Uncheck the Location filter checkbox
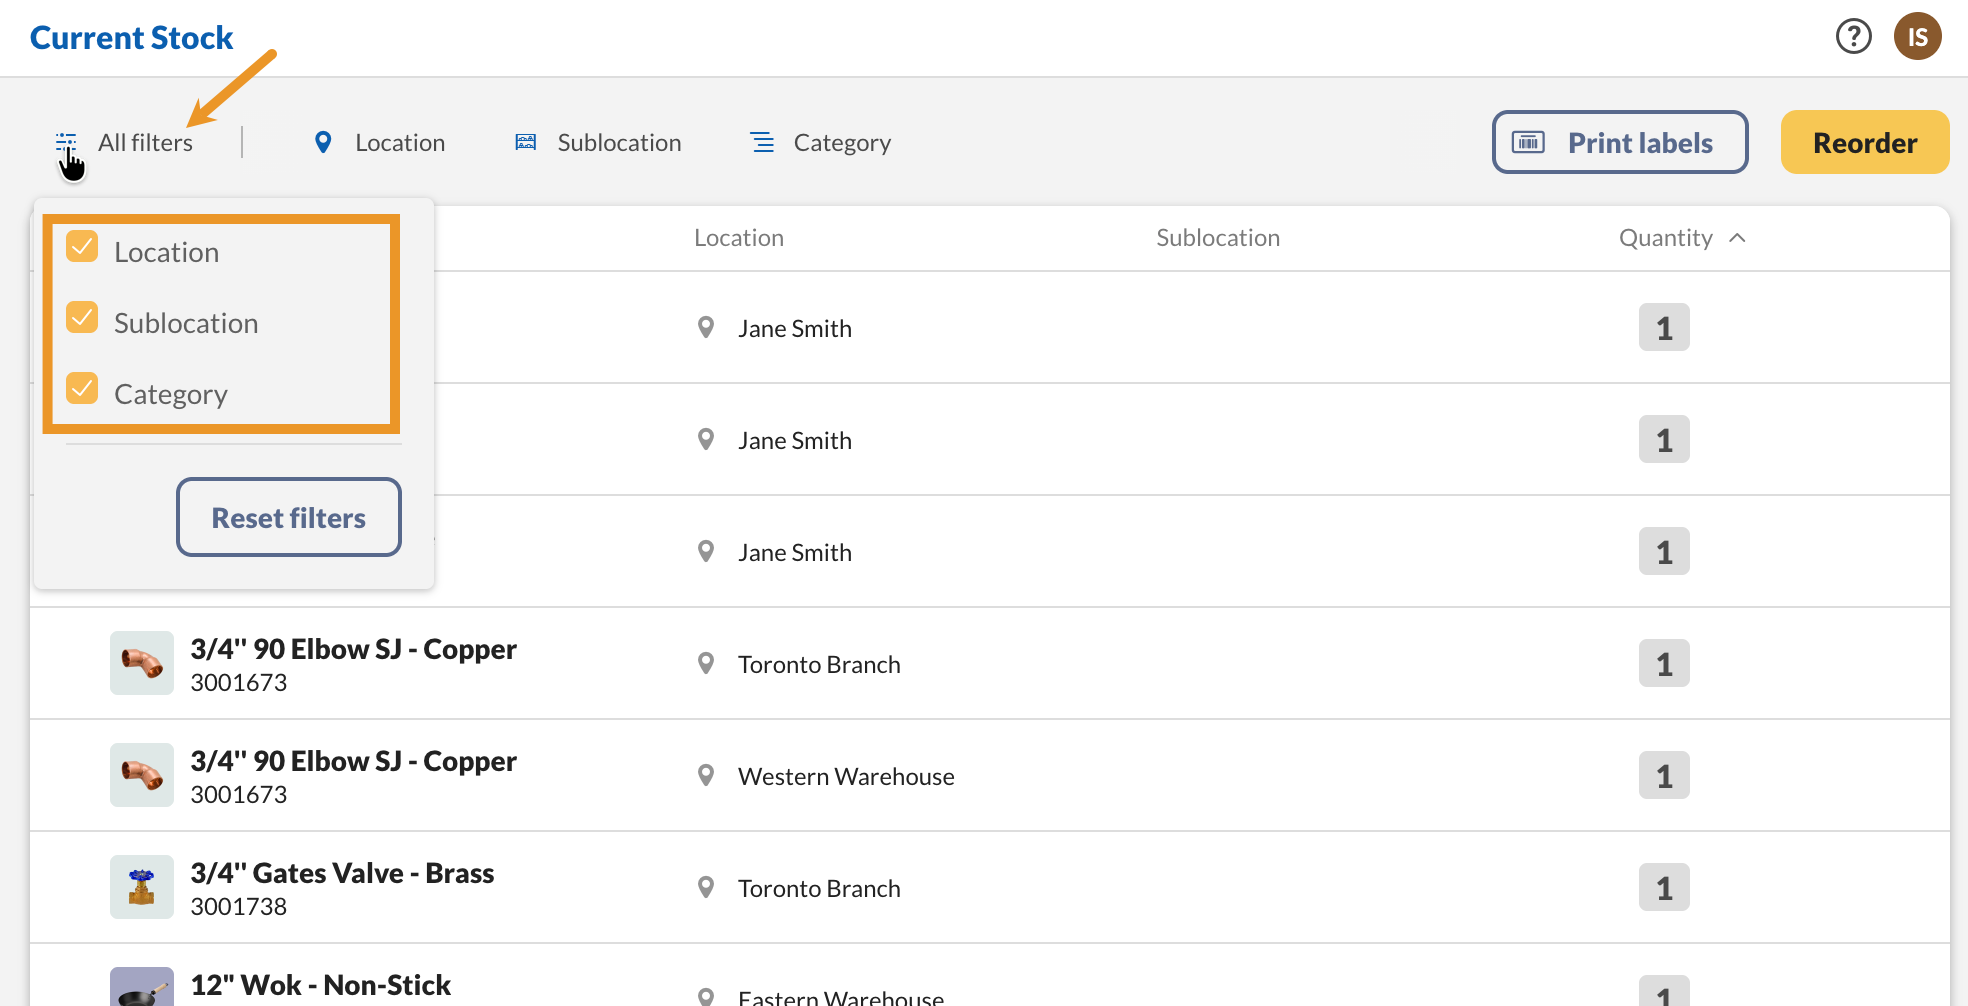Screen dimensions: 1968x1006 (83, 246)
